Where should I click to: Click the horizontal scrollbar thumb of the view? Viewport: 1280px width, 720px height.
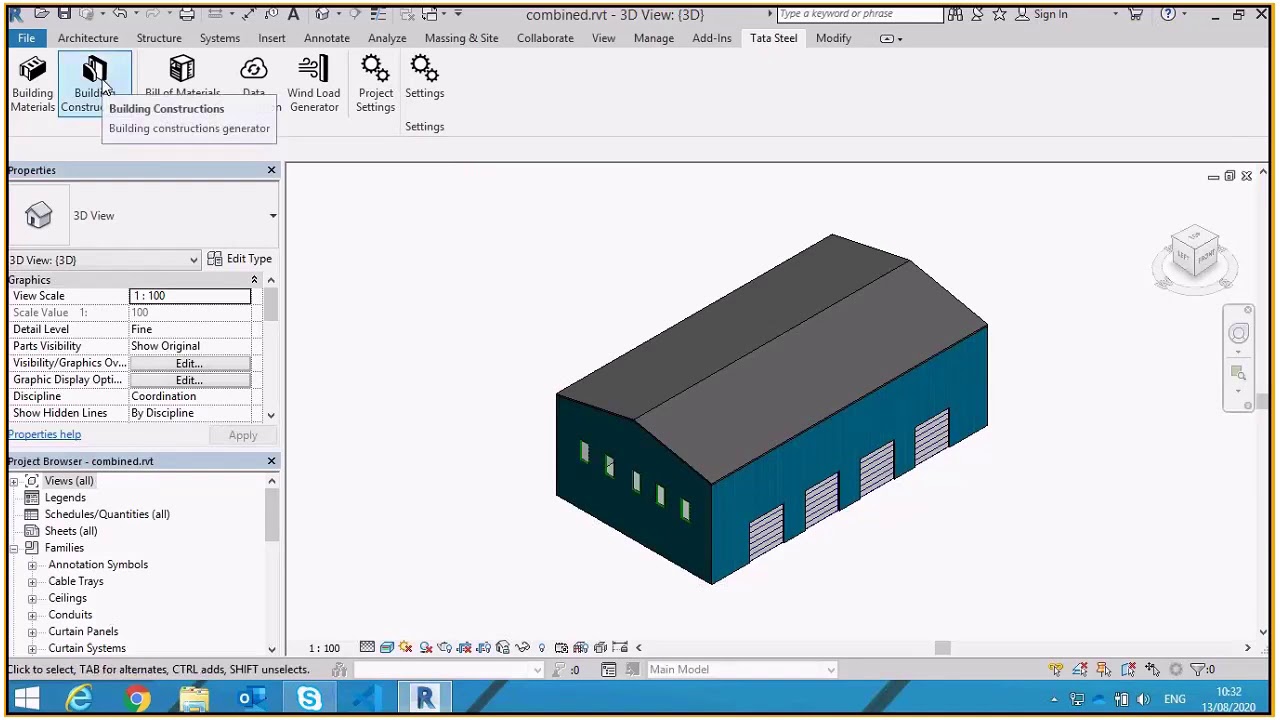click(x=942, y=648)
